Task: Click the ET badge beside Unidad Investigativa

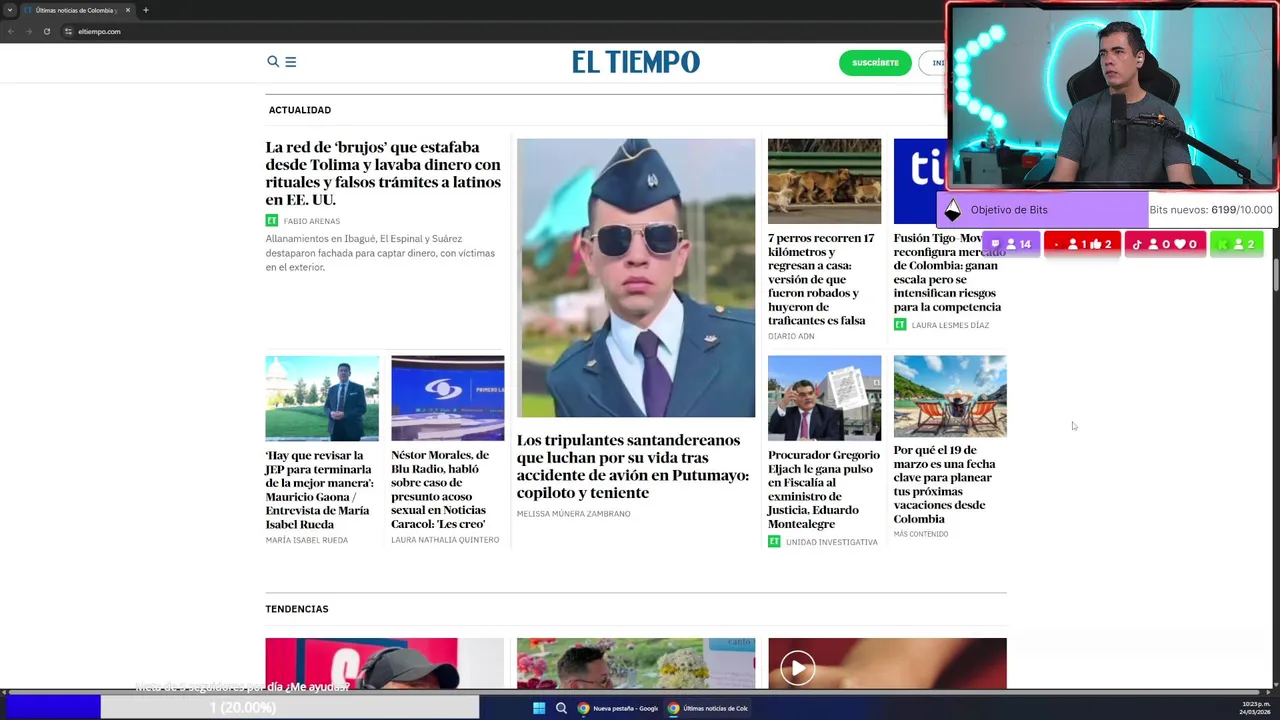Action: [x=773, y=542]
